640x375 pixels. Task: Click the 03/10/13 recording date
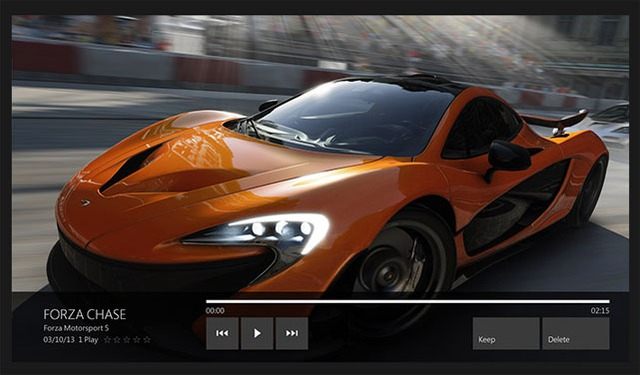tap(59, 339)
